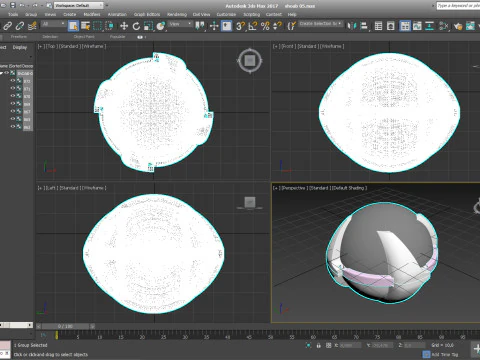Toggle Keyboard Shortcut Override

coord(227,26)
